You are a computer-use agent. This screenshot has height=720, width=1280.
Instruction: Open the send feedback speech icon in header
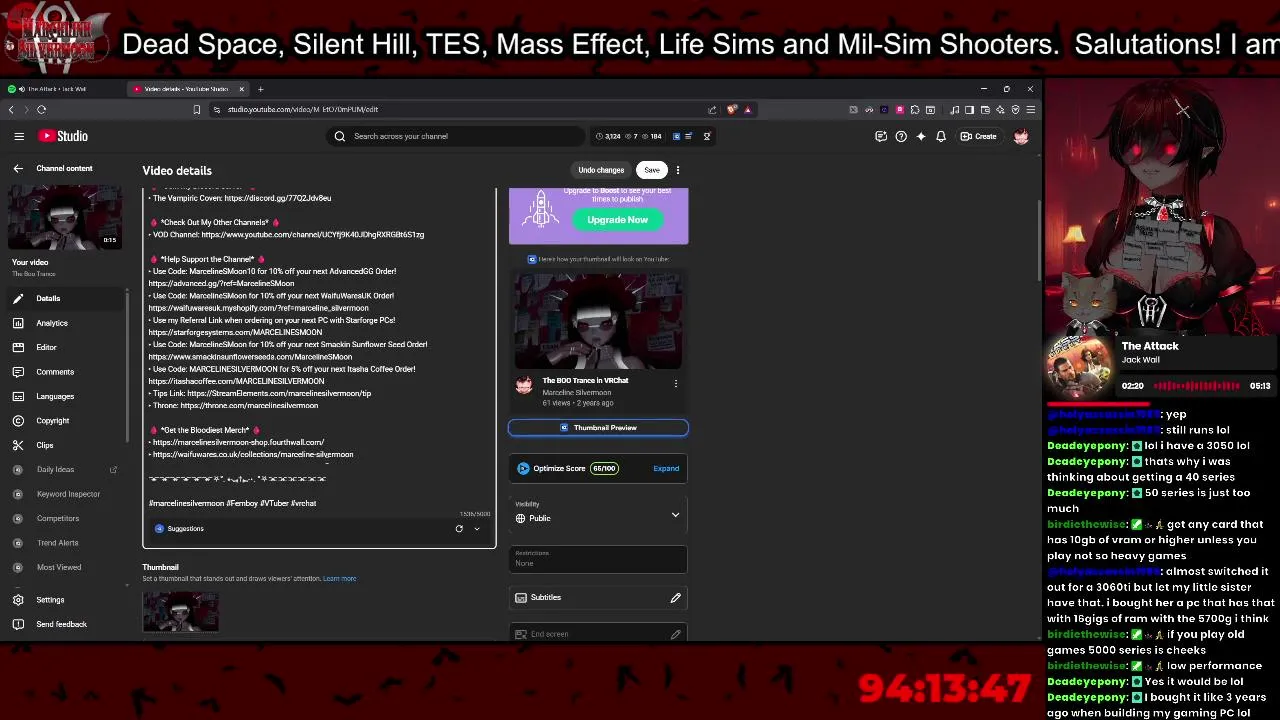pyautogui.click(x=881, y=136)
